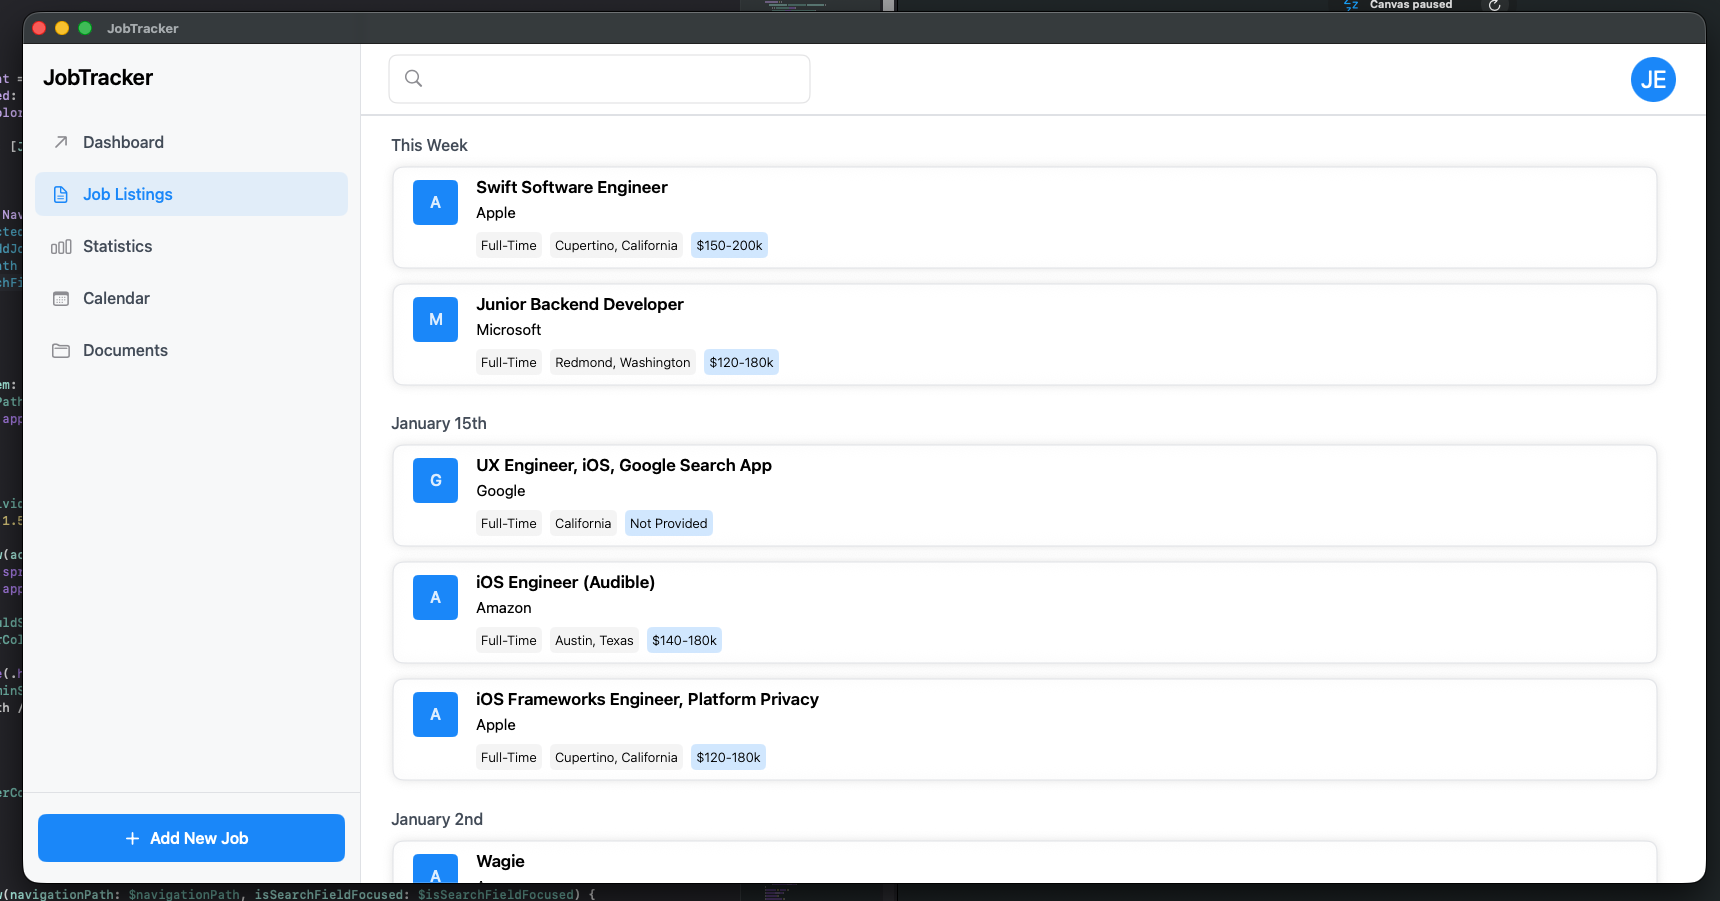The width and height of the screenshot is (1720, 901).
Task: Click the Amazon company name
Action: 504,608
